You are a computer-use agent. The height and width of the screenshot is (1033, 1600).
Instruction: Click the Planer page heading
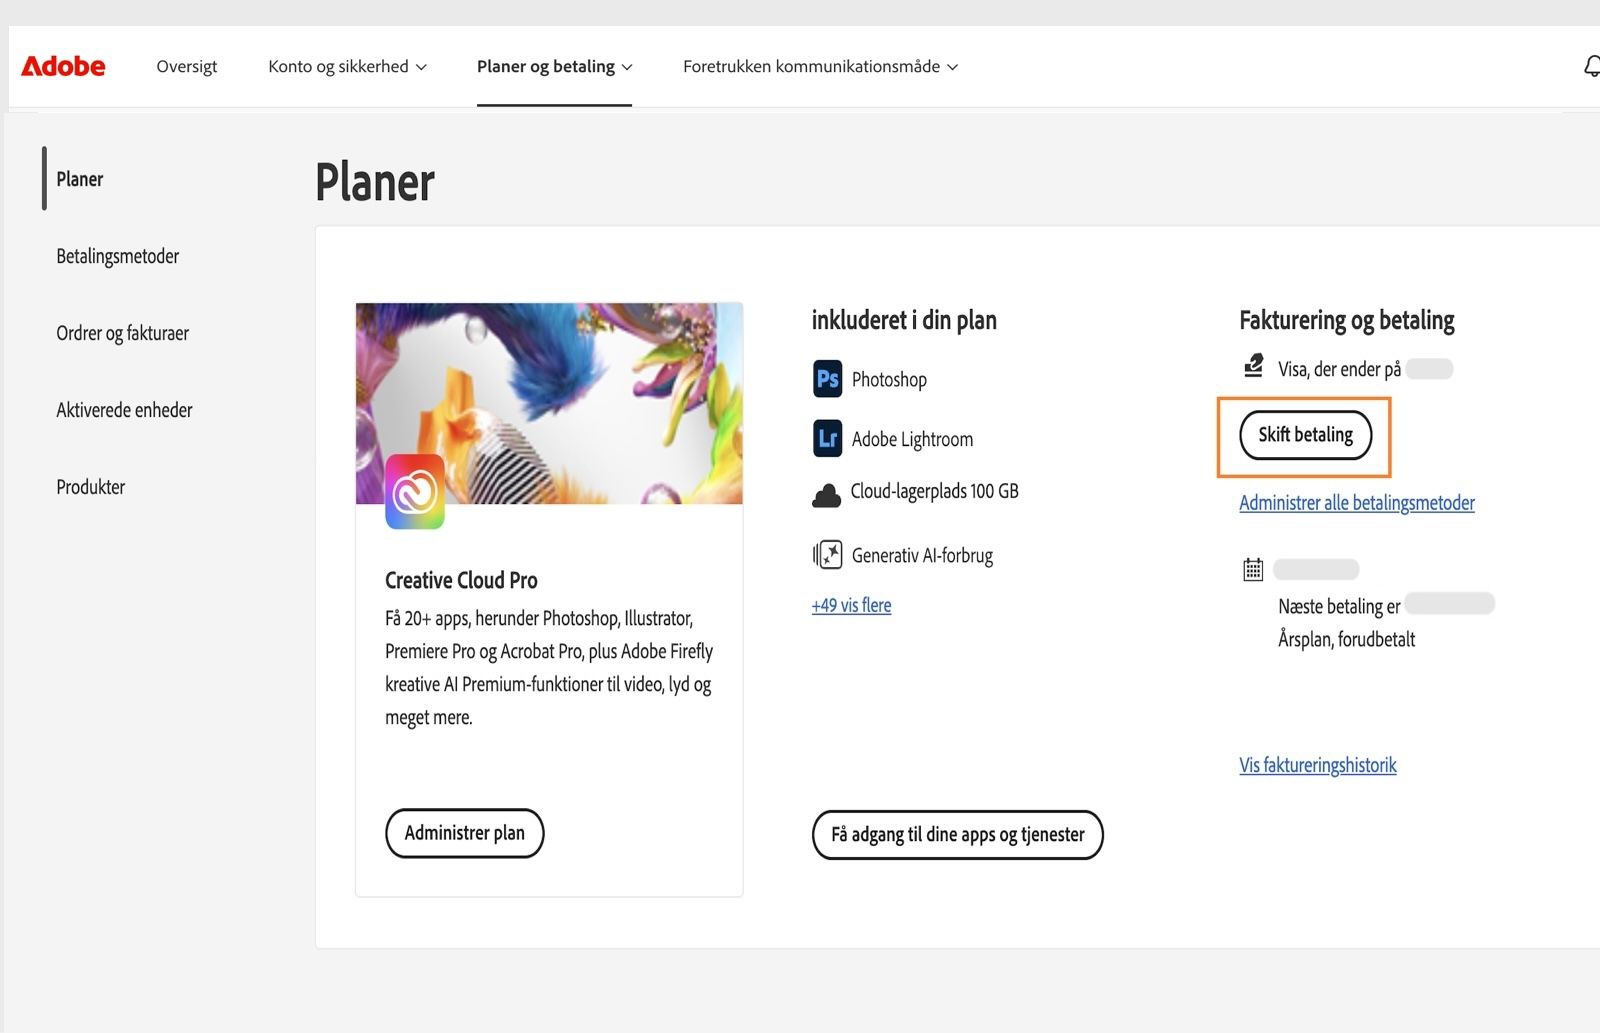375,182
